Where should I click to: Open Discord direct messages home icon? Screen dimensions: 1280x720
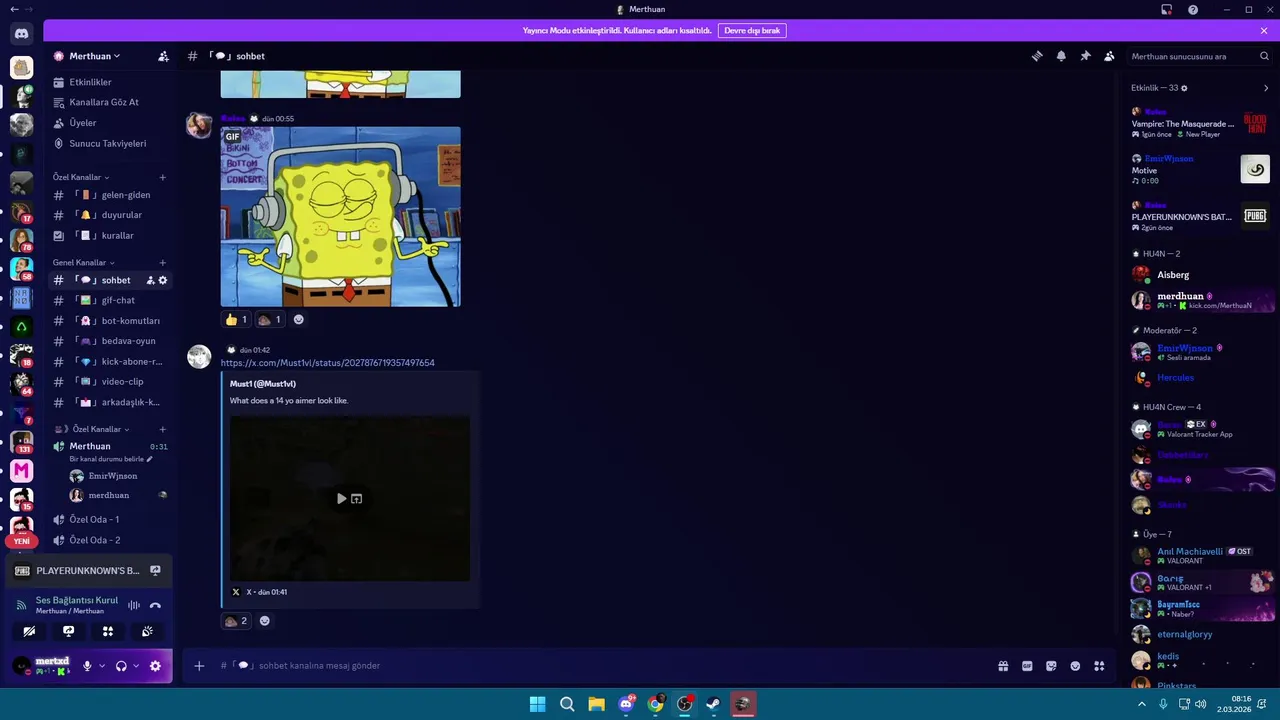pyautogui.click(x=21, y=34)
